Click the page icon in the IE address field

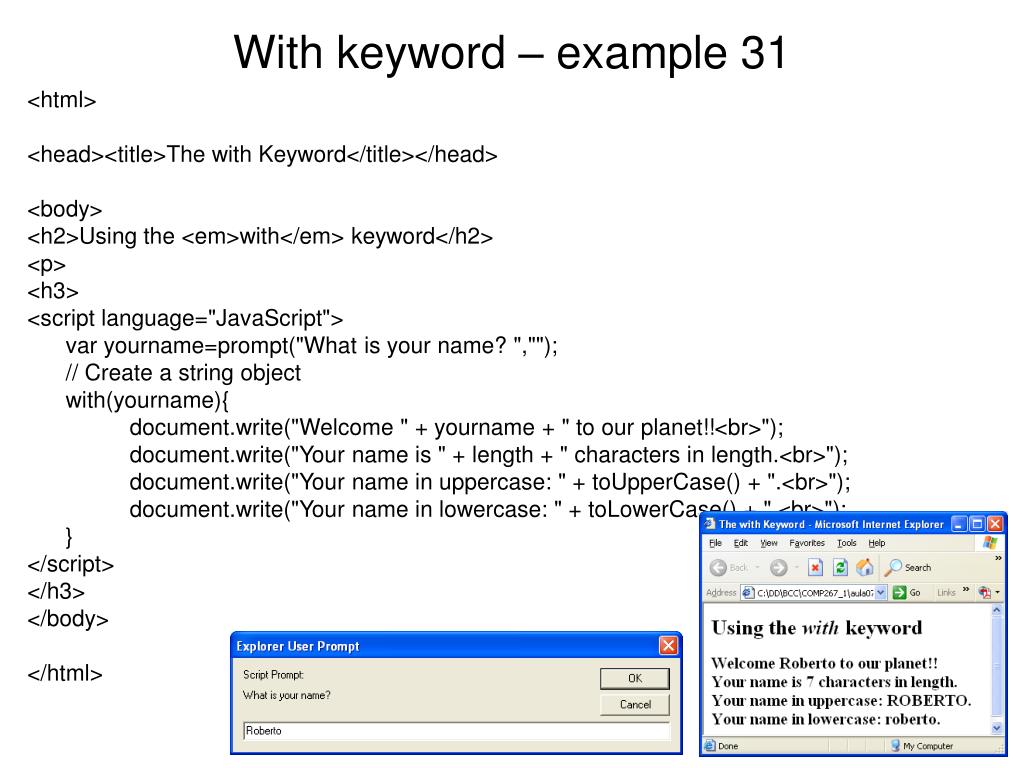(x=748, y=592)
